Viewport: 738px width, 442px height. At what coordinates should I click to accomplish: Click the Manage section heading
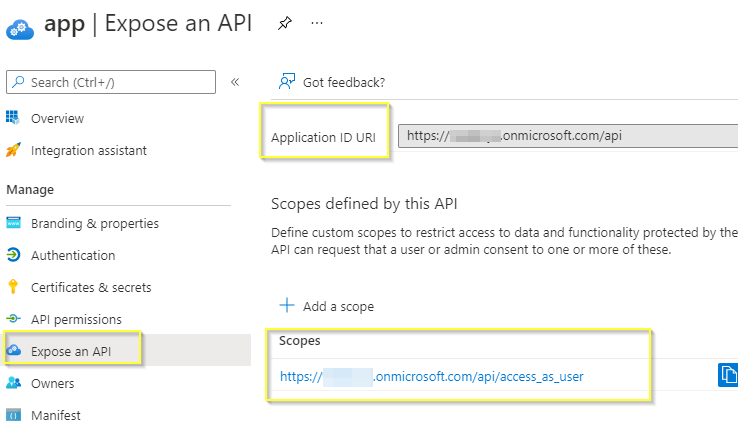pos(30,190)
